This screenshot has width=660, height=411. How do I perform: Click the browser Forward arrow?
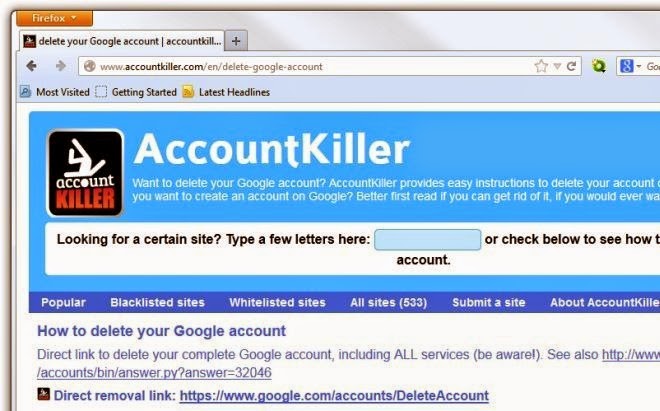pyautogui.click(x=61, y=66)
